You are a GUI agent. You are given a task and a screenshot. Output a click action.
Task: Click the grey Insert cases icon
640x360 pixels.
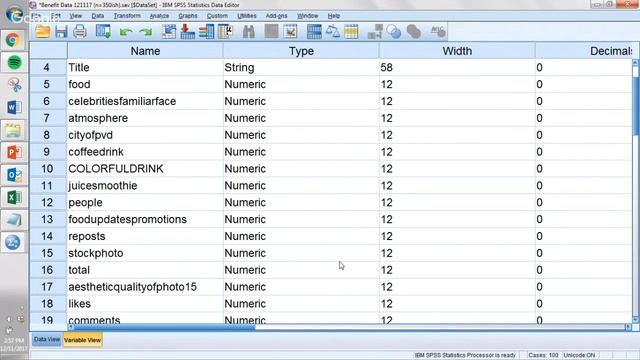tap(271, 31)
